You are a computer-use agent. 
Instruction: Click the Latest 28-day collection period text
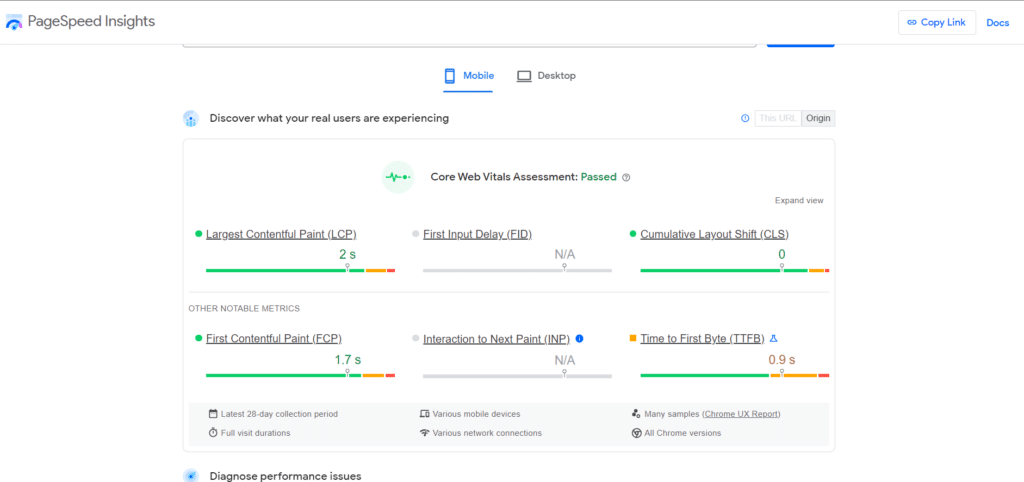point(280,414)
